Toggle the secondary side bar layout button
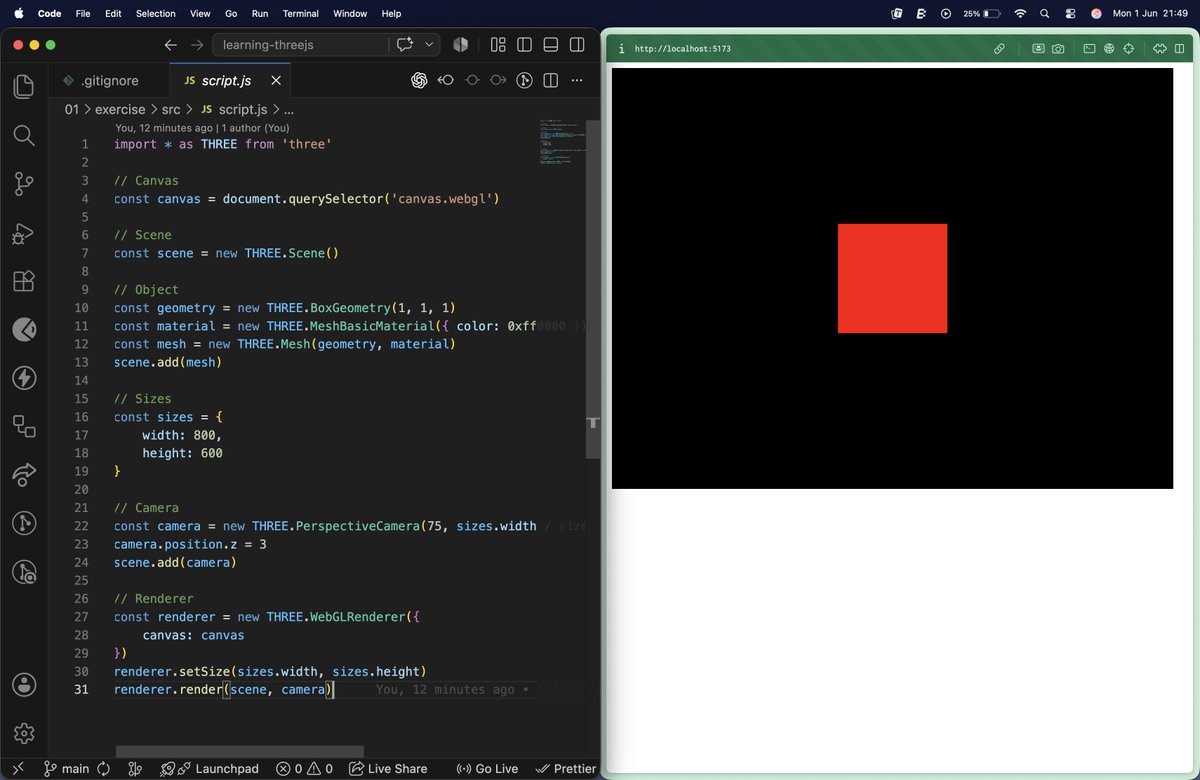 point(577,45)
